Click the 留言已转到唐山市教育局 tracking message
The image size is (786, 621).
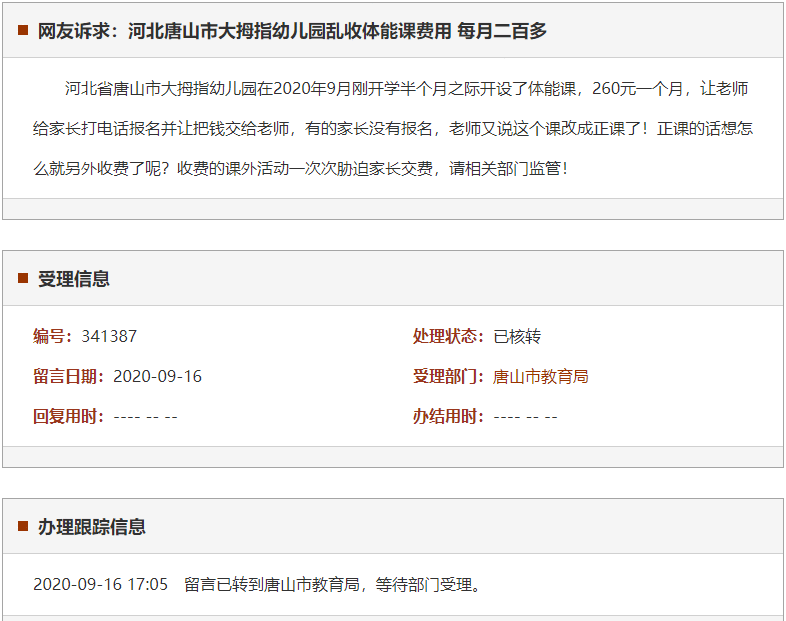pyautogui.click(x=333, y=584)
